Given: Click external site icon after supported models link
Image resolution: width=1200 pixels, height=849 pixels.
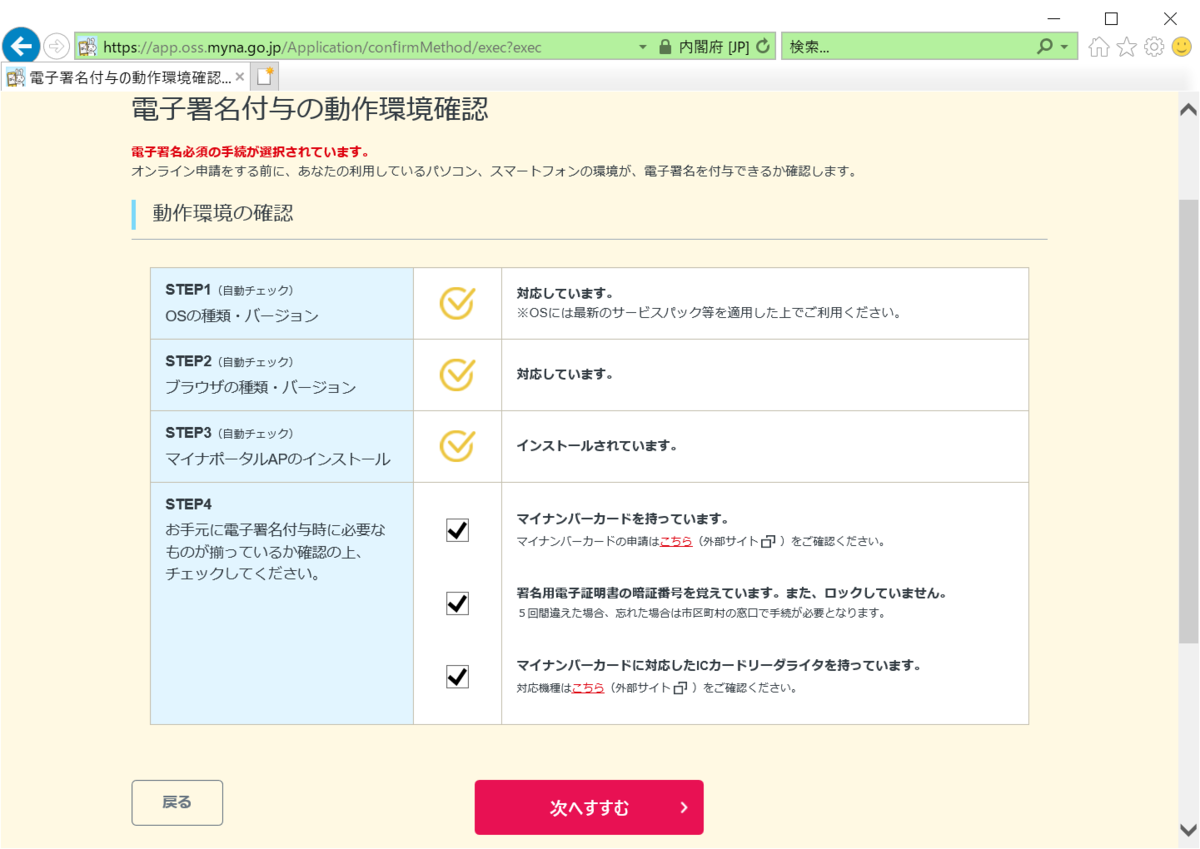Looking at the screenshot, I should (x=680, y=688).
